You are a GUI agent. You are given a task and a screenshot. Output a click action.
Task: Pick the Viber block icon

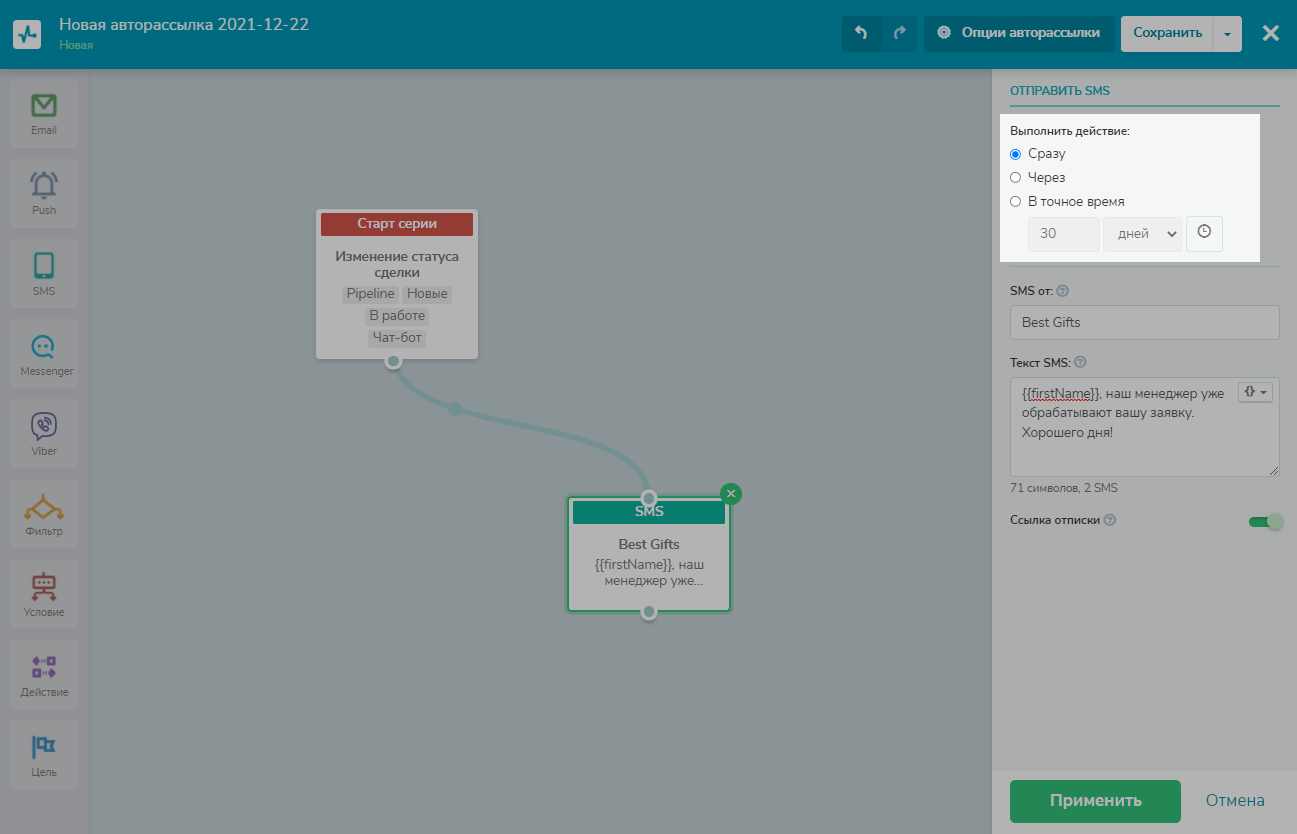(x=43, y=434)
